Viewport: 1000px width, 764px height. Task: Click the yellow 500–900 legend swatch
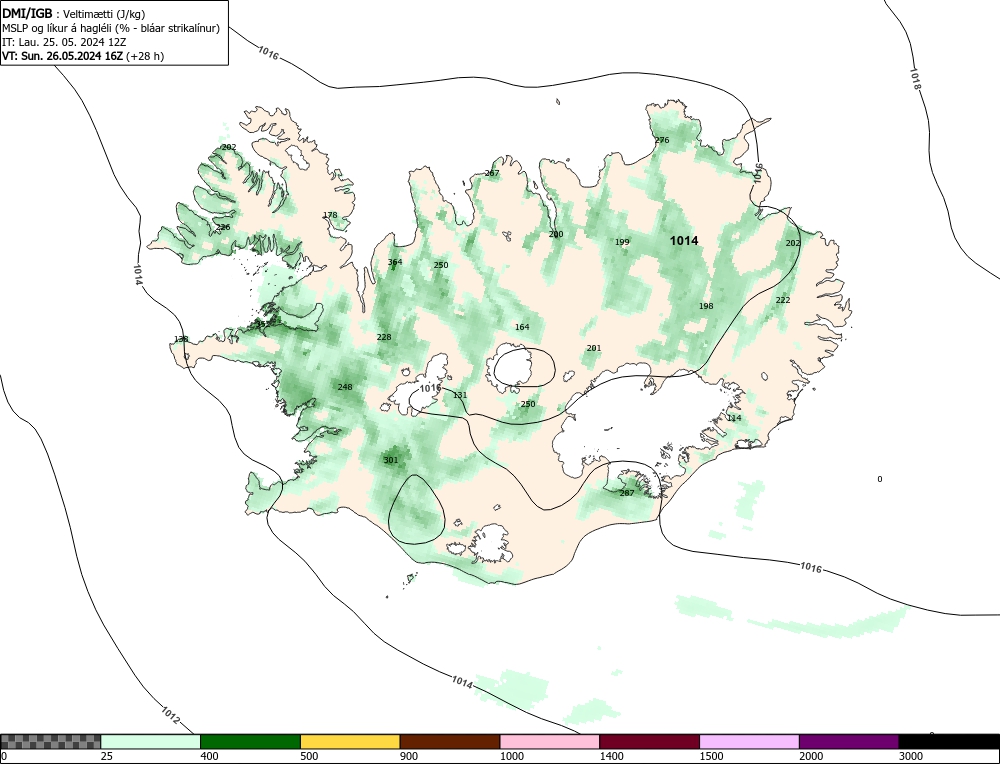point(350,742)
